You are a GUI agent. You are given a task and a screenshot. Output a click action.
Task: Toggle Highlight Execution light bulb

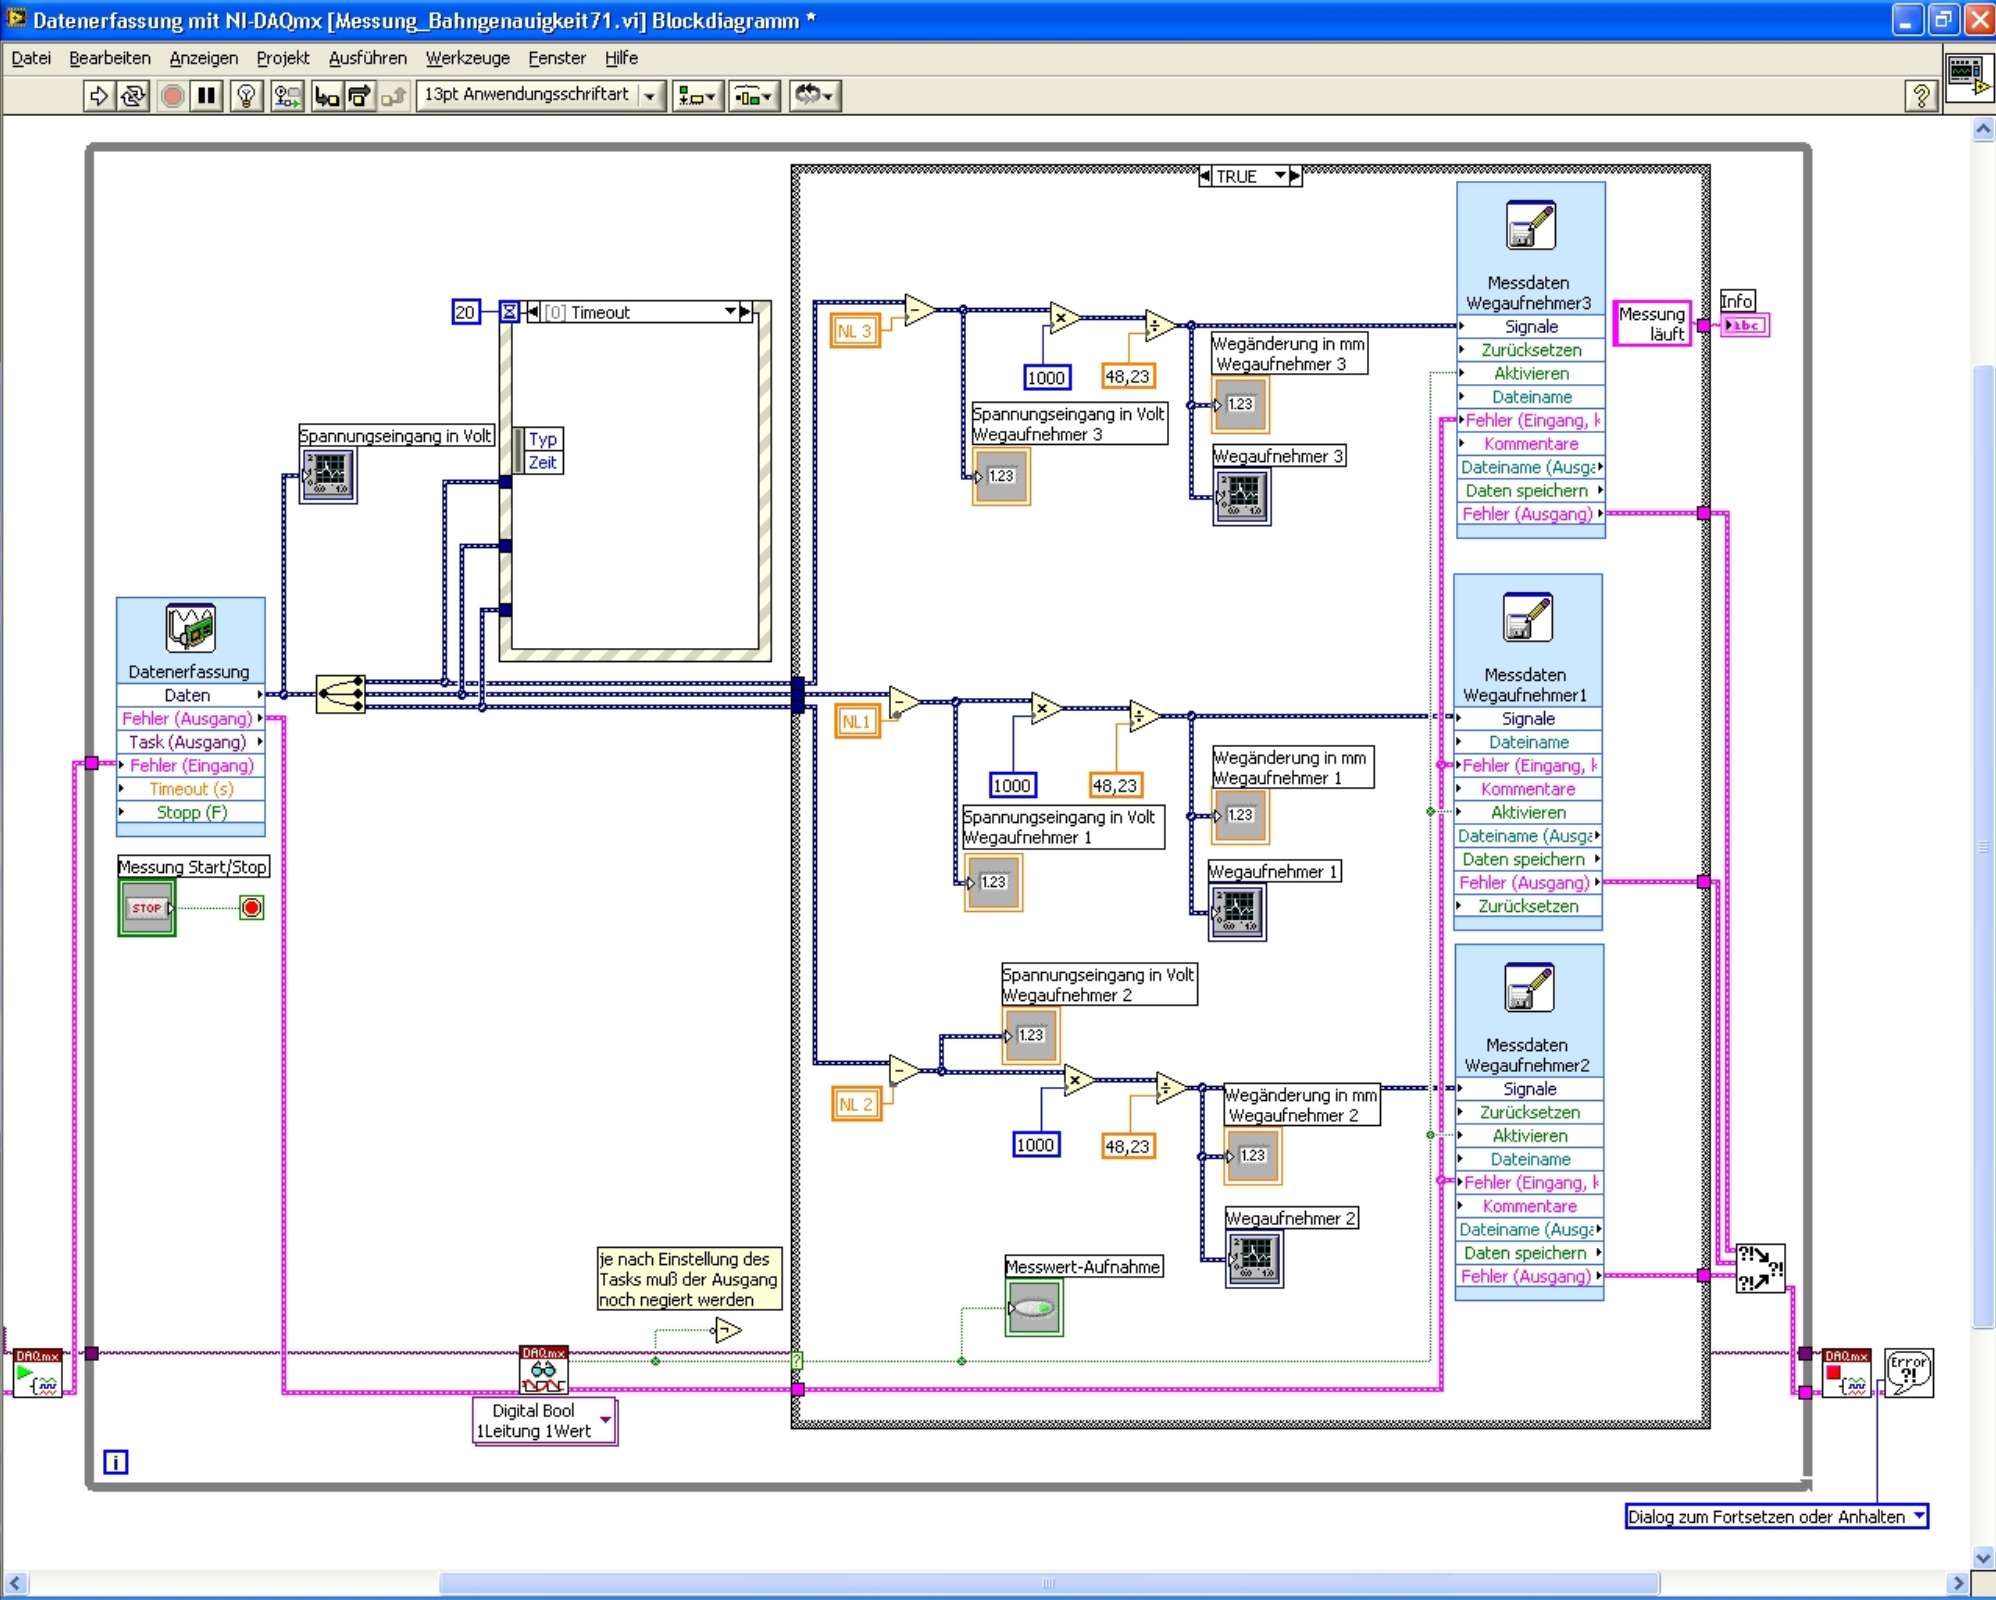tap(246, 96)
